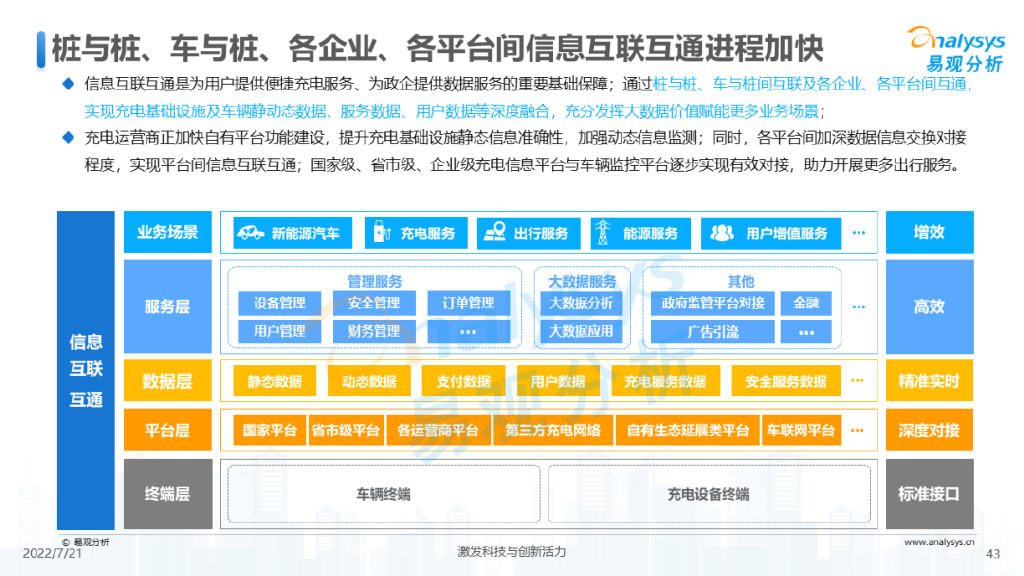The image size is (1024, 576).
Task: Click the 精准实时 box
Action: [929, 381]
